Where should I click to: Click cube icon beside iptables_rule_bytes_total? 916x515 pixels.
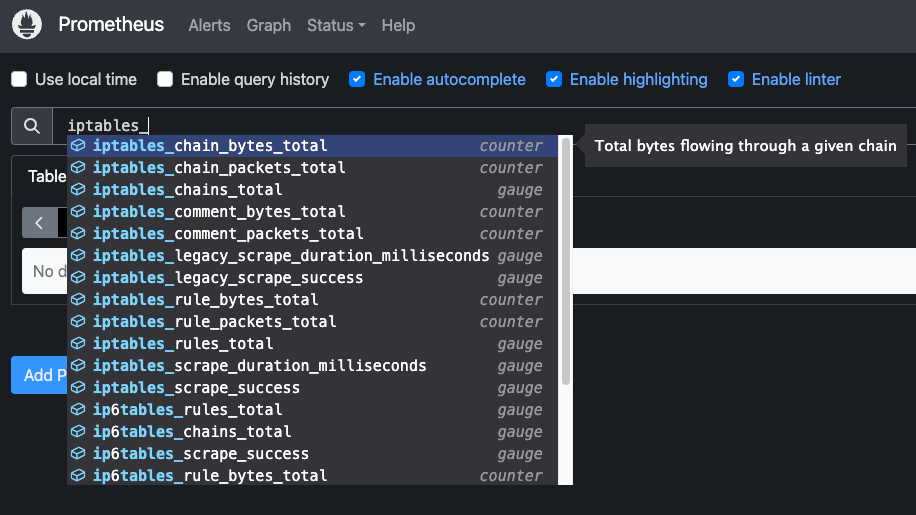[78, 300]
